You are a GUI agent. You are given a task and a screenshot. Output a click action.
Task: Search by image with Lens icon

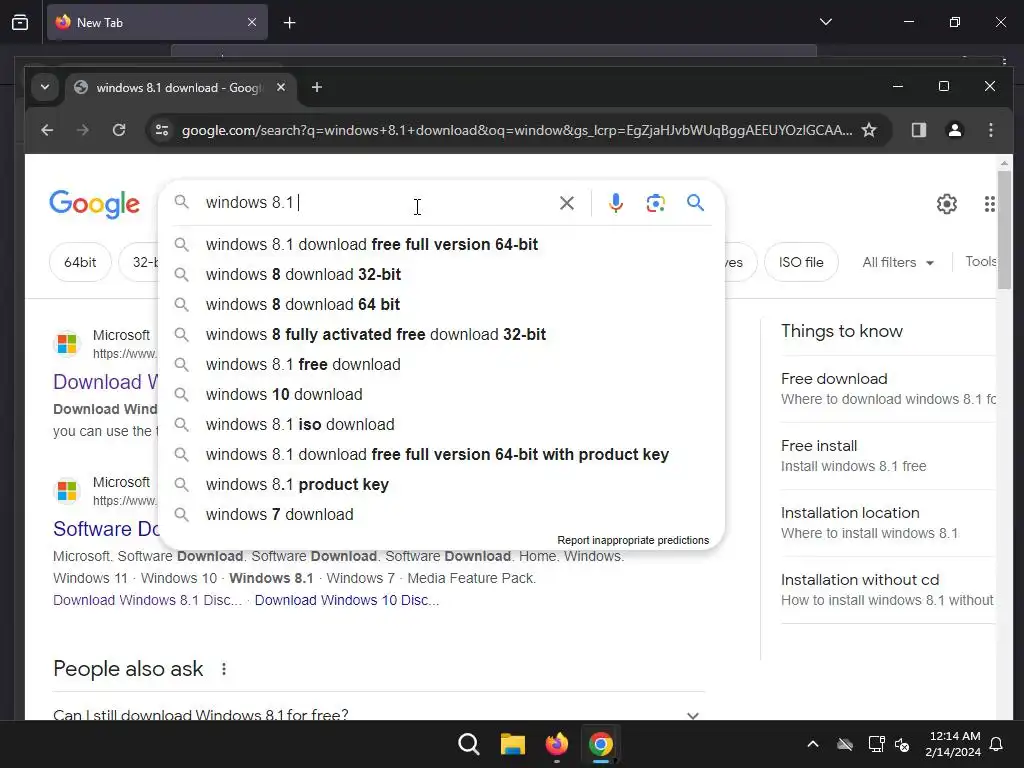click(x=656, y=203)
